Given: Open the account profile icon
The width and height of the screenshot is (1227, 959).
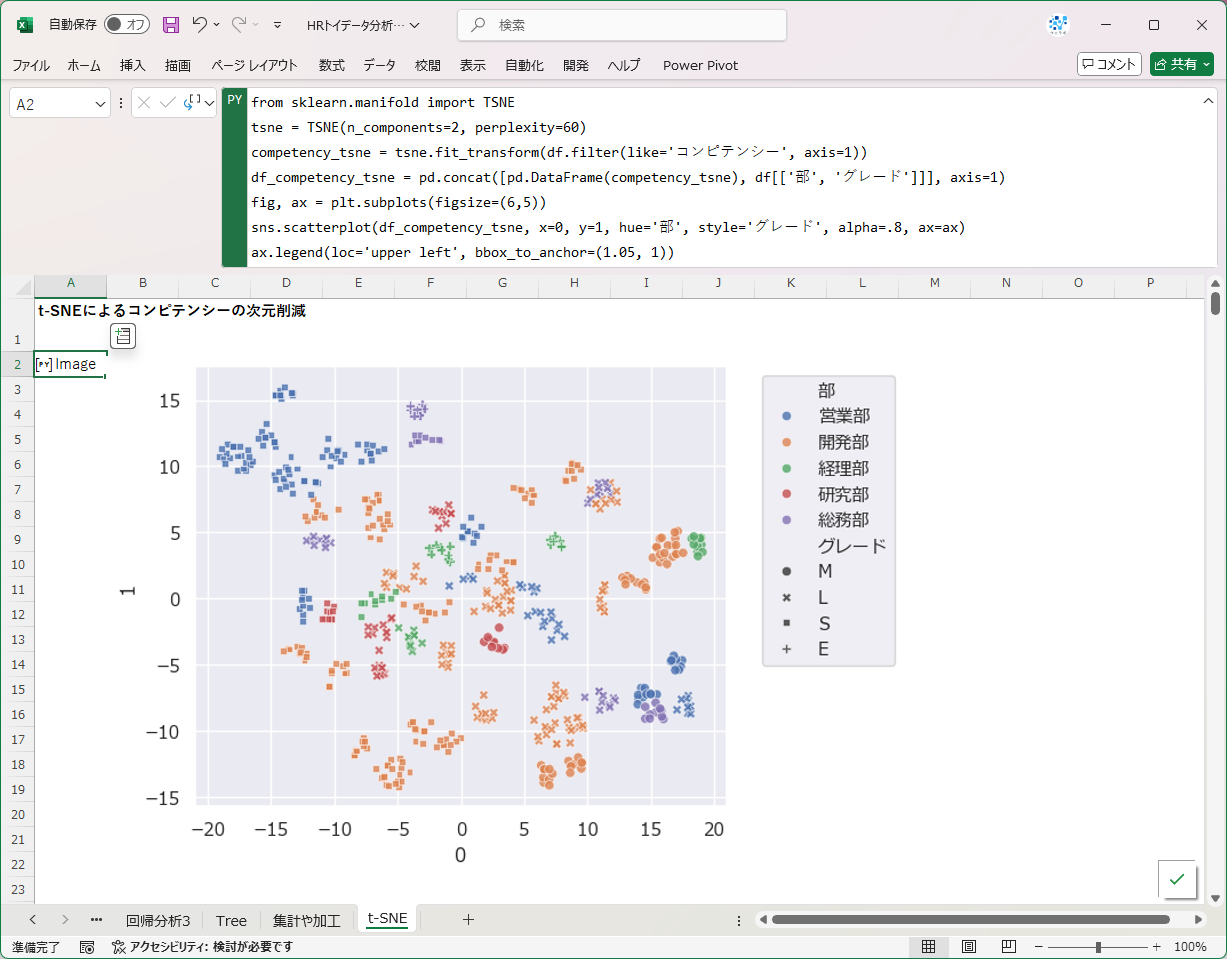Looking at the screenshot, I should (x=1058, y=25).
